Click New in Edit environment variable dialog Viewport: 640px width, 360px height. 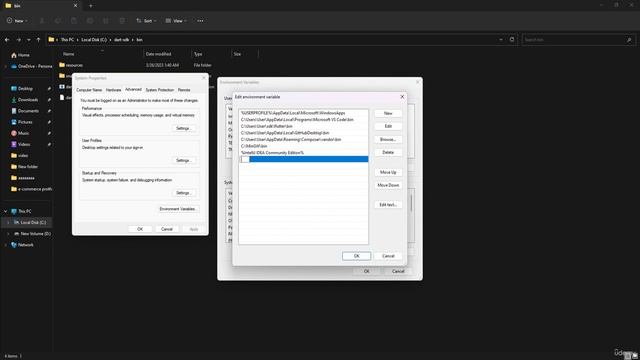[388, 113]
